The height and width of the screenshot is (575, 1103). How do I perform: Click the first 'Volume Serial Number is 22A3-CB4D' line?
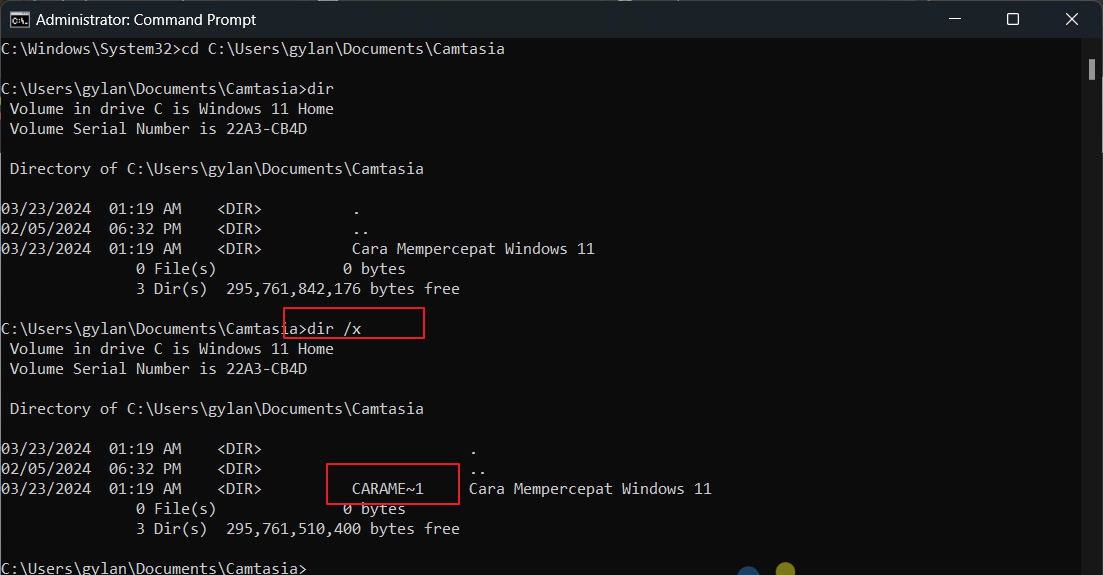click(158, 129)
